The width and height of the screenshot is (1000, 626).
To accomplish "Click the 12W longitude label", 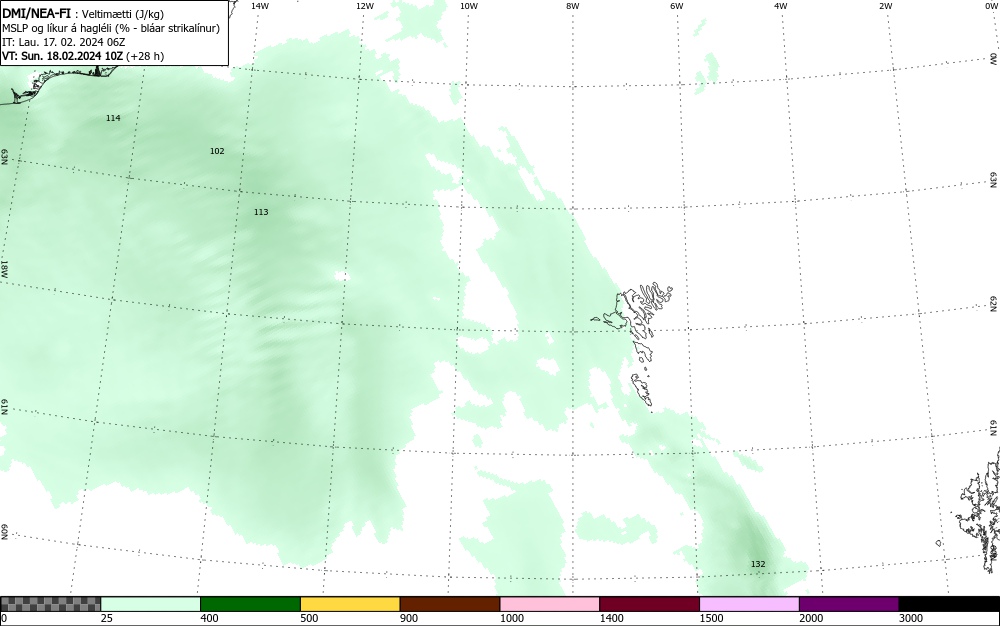I will [x=365, y=6].
